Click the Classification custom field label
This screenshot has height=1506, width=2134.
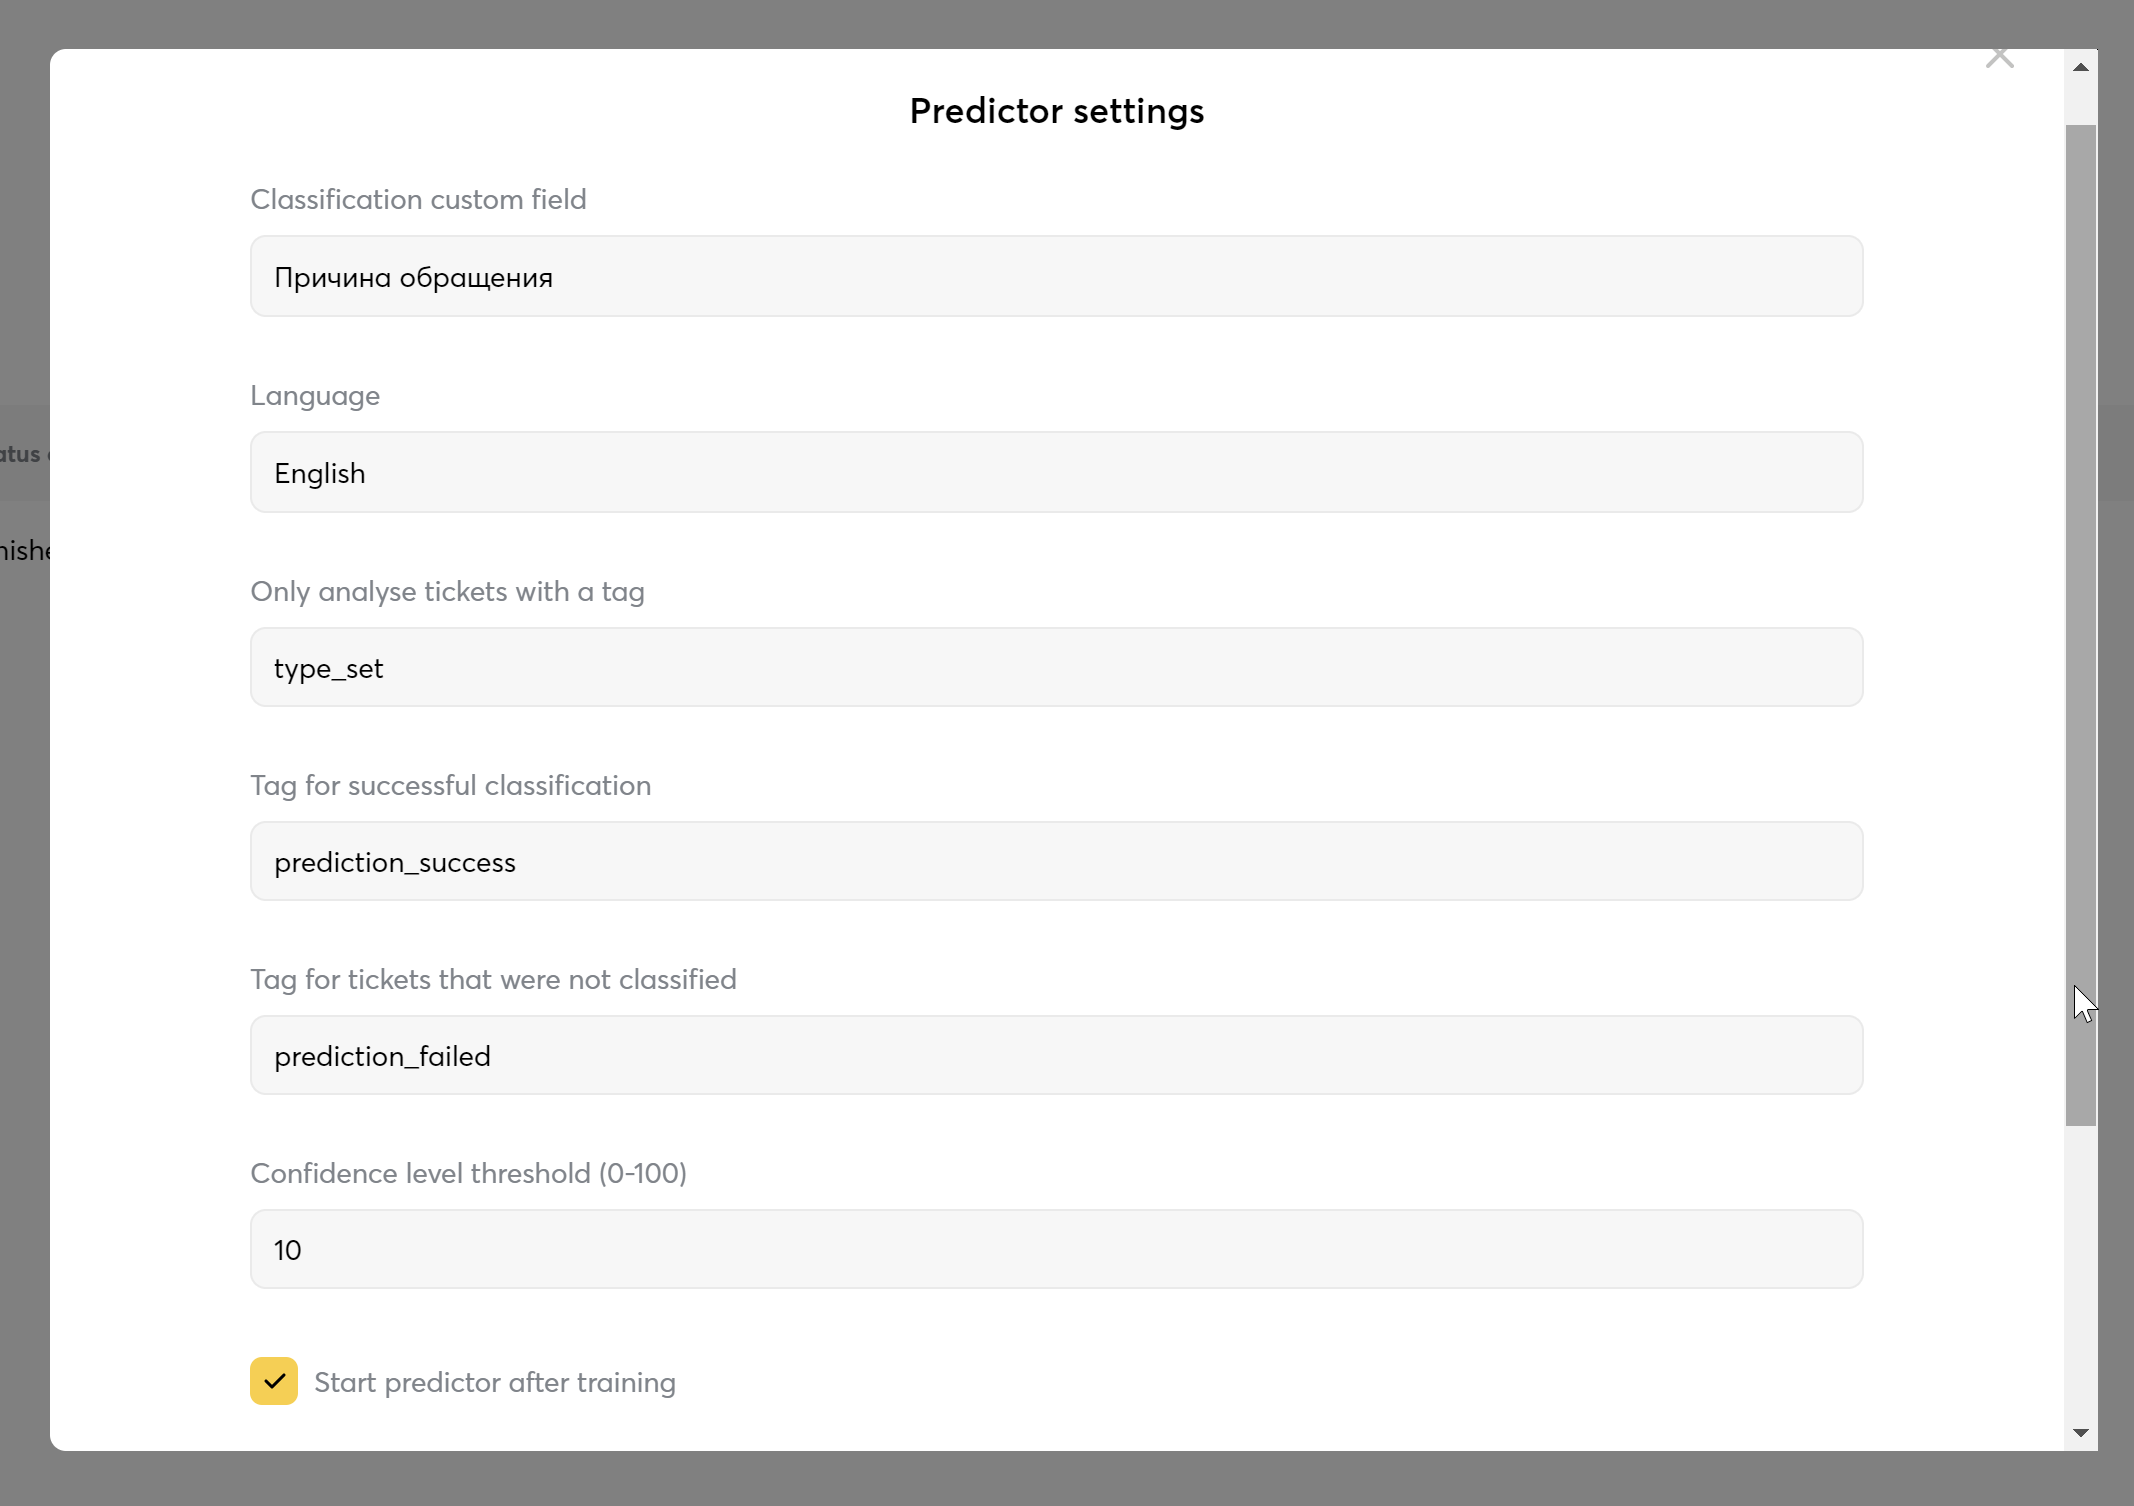(418, 199)
